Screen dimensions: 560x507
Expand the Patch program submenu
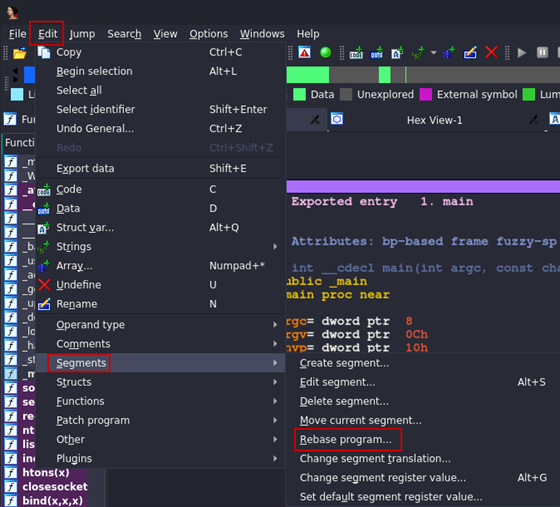161,420
